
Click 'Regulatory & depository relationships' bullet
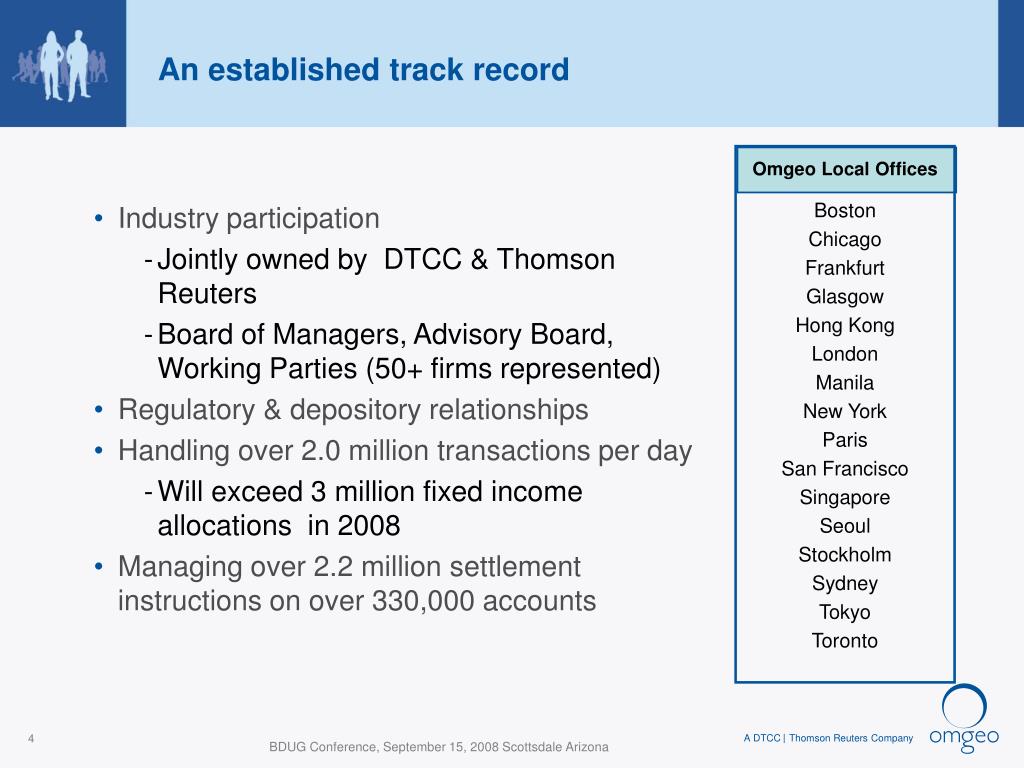point(353,410)
